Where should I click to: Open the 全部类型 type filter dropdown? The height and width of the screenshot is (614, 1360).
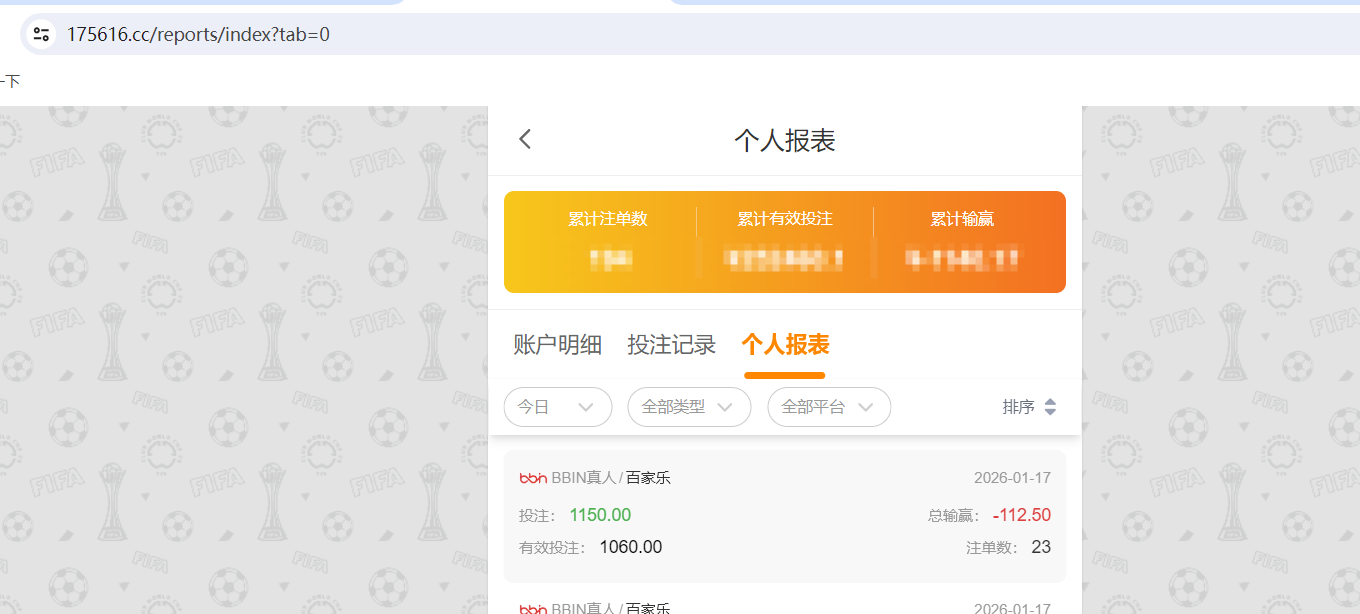(688, 407)
